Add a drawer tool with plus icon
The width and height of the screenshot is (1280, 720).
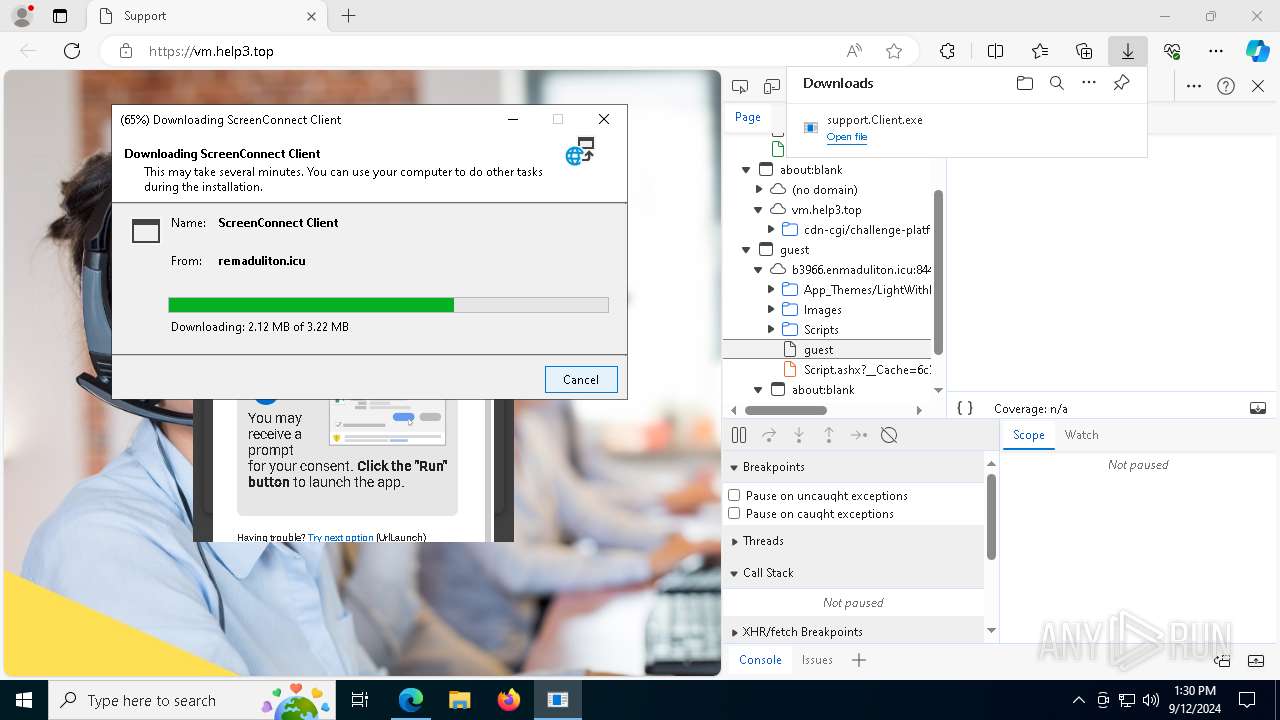click(x=859, y=660)
